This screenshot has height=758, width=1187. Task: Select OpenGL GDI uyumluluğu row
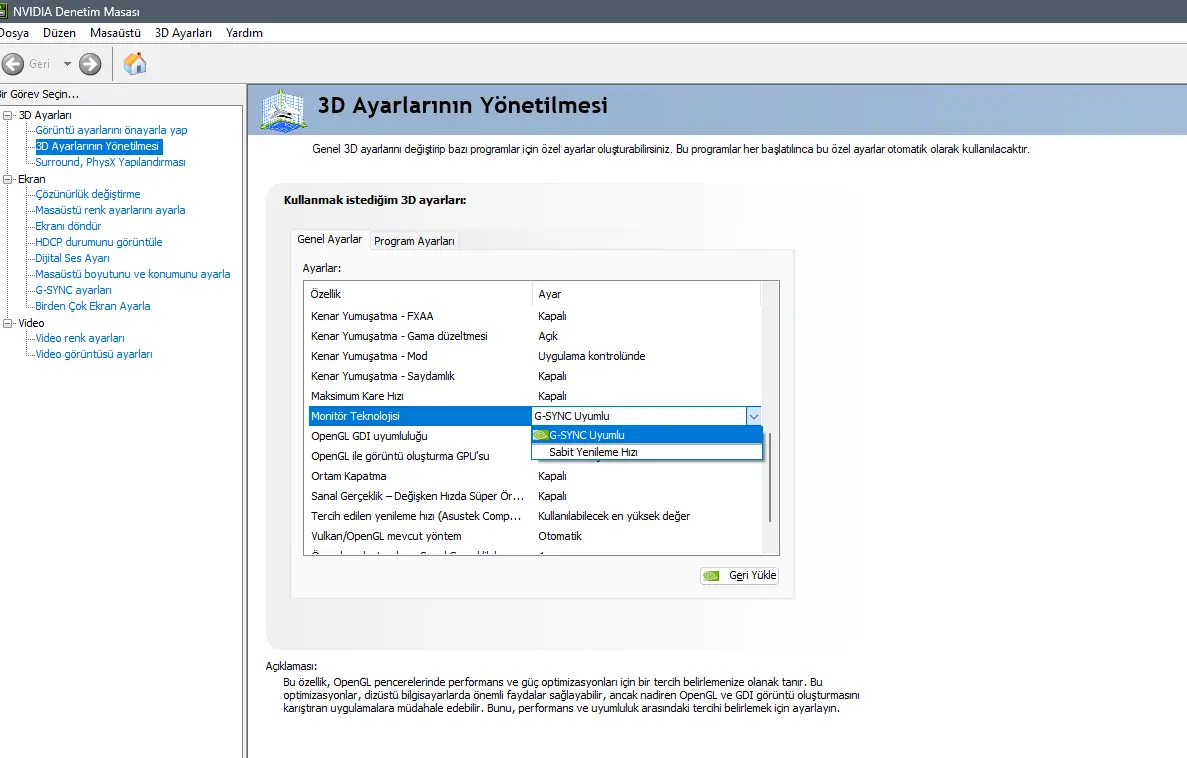coord(420,436)
